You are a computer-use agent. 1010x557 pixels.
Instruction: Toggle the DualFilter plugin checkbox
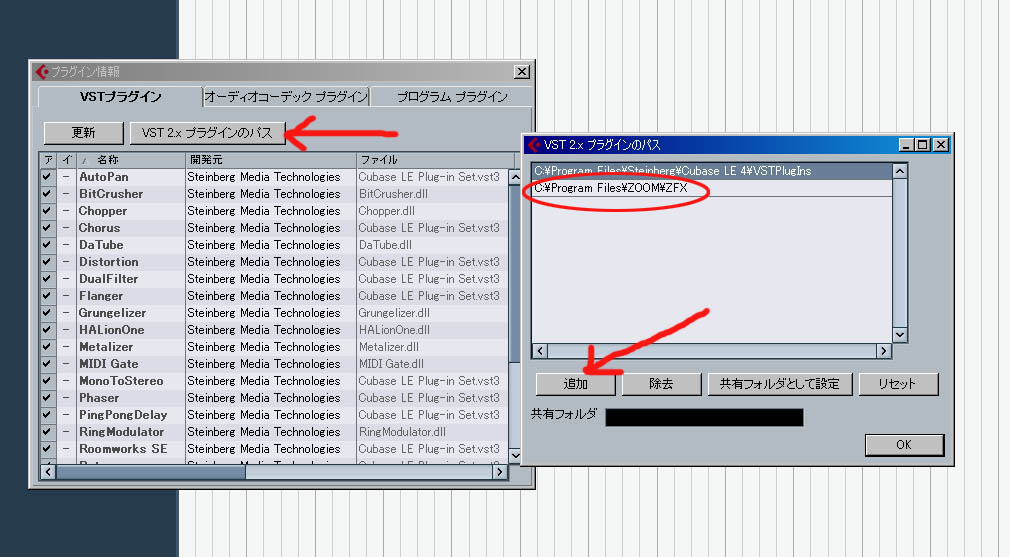tap(47, 279)
